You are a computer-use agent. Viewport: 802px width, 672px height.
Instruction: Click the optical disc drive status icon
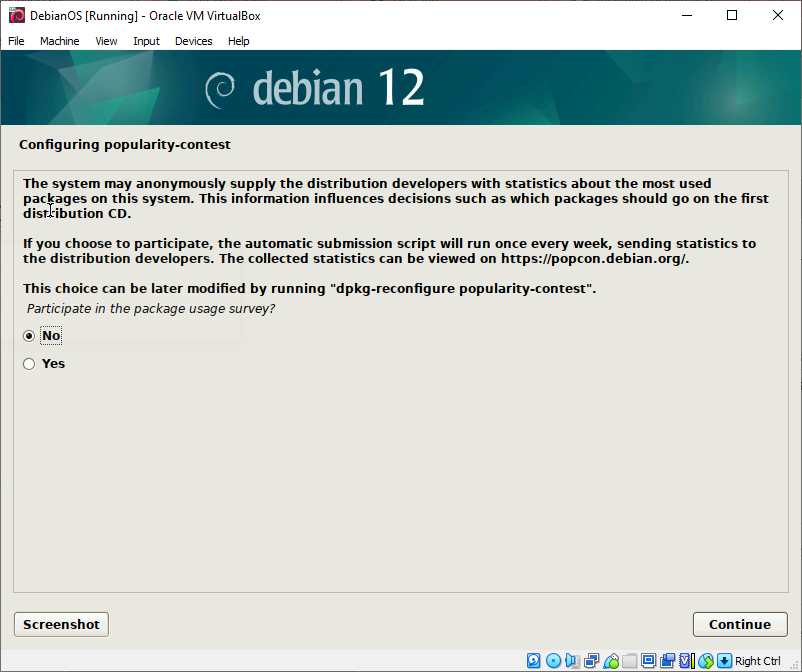(x=553, y=661)
